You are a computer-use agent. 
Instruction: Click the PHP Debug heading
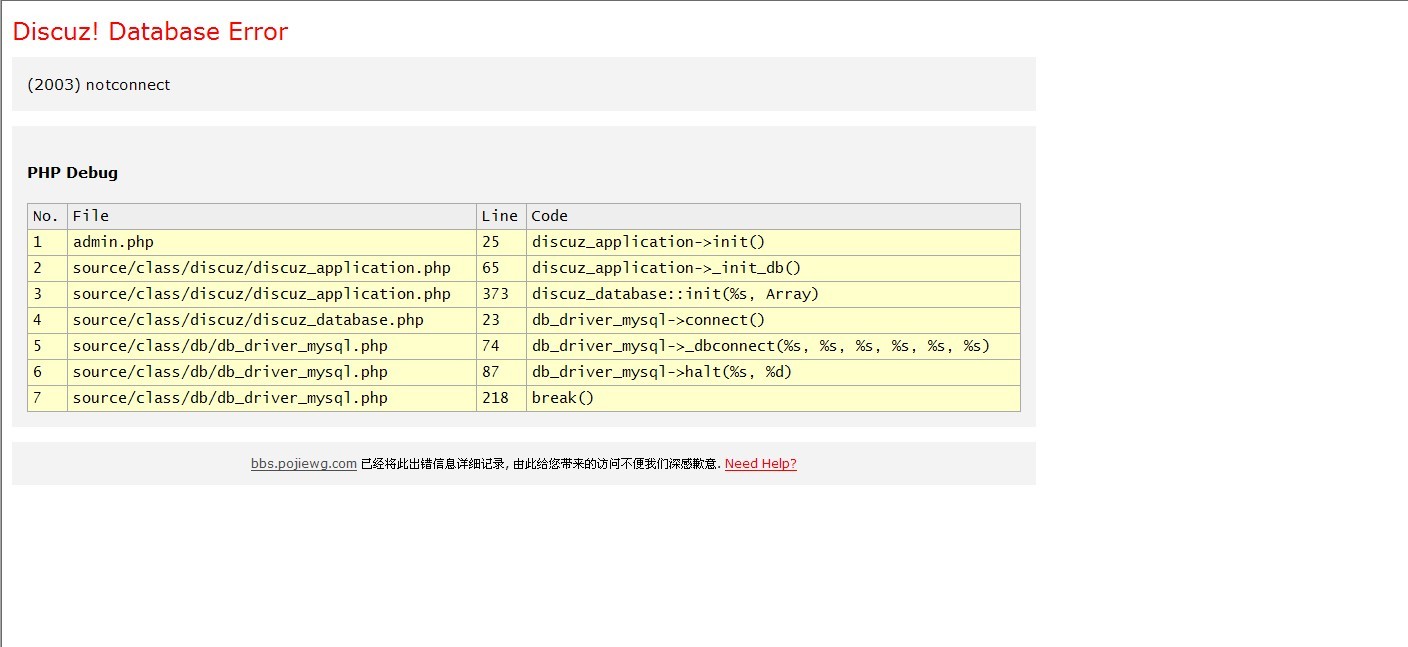[72, 173]
